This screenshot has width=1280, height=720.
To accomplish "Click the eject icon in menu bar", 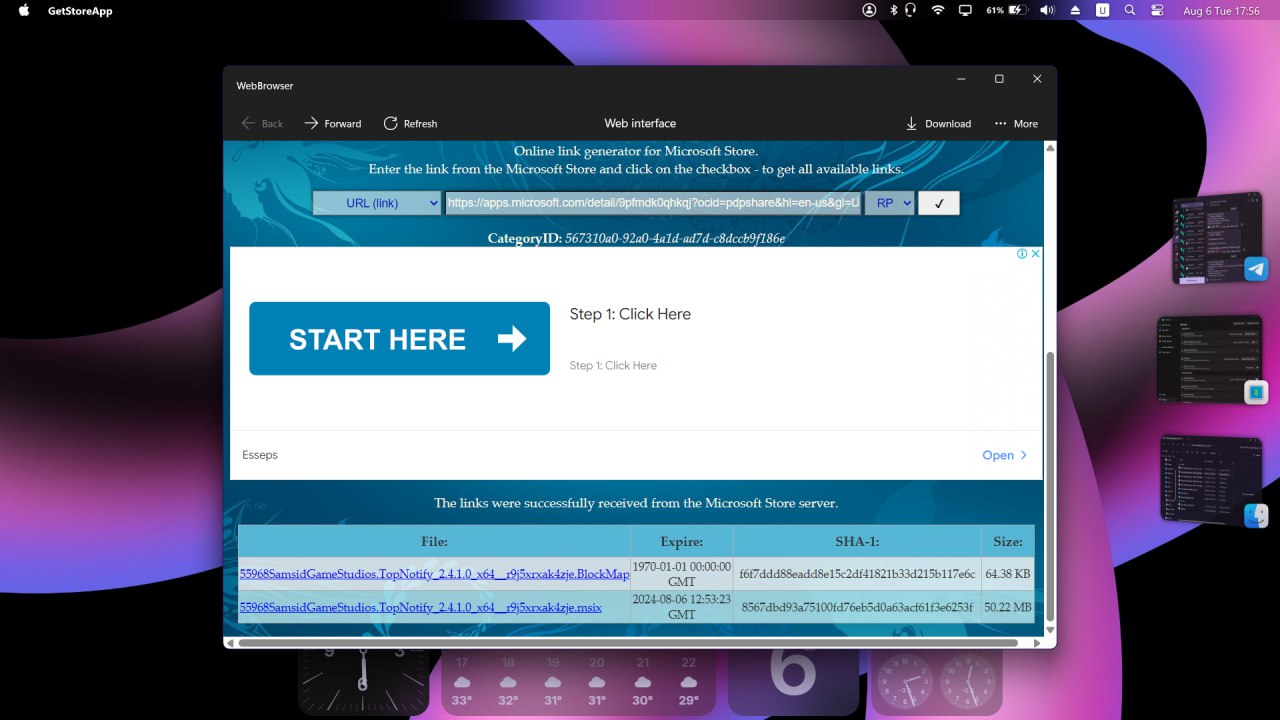I will 1076,10.
